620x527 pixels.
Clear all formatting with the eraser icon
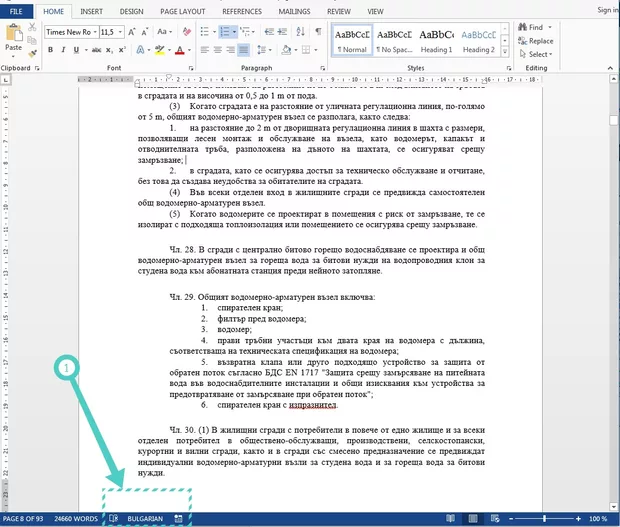pos(186,30)
